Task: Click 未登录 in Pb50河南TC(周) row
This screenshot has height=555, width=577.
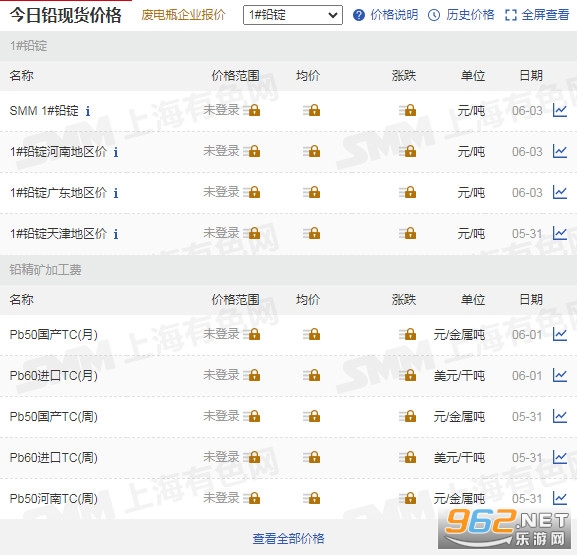Action: pos(221,498)
